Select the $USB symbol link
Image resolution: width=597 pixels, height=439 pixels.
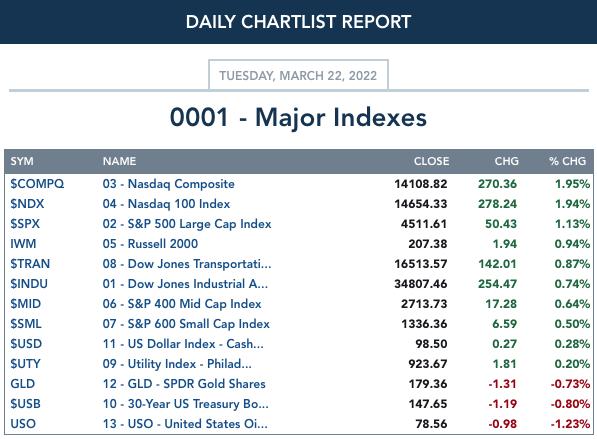pyautogui.click(x=25, y=404)
